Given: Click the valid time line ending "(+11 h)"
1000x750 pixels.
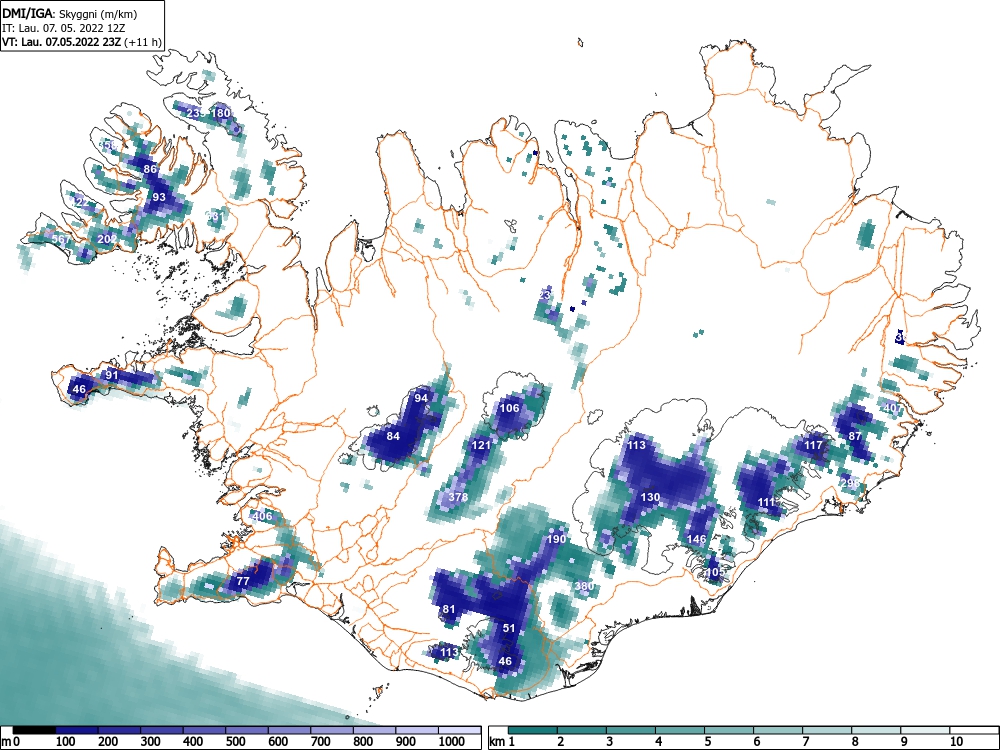Looking at the screenshot, I should coord(82,42).
